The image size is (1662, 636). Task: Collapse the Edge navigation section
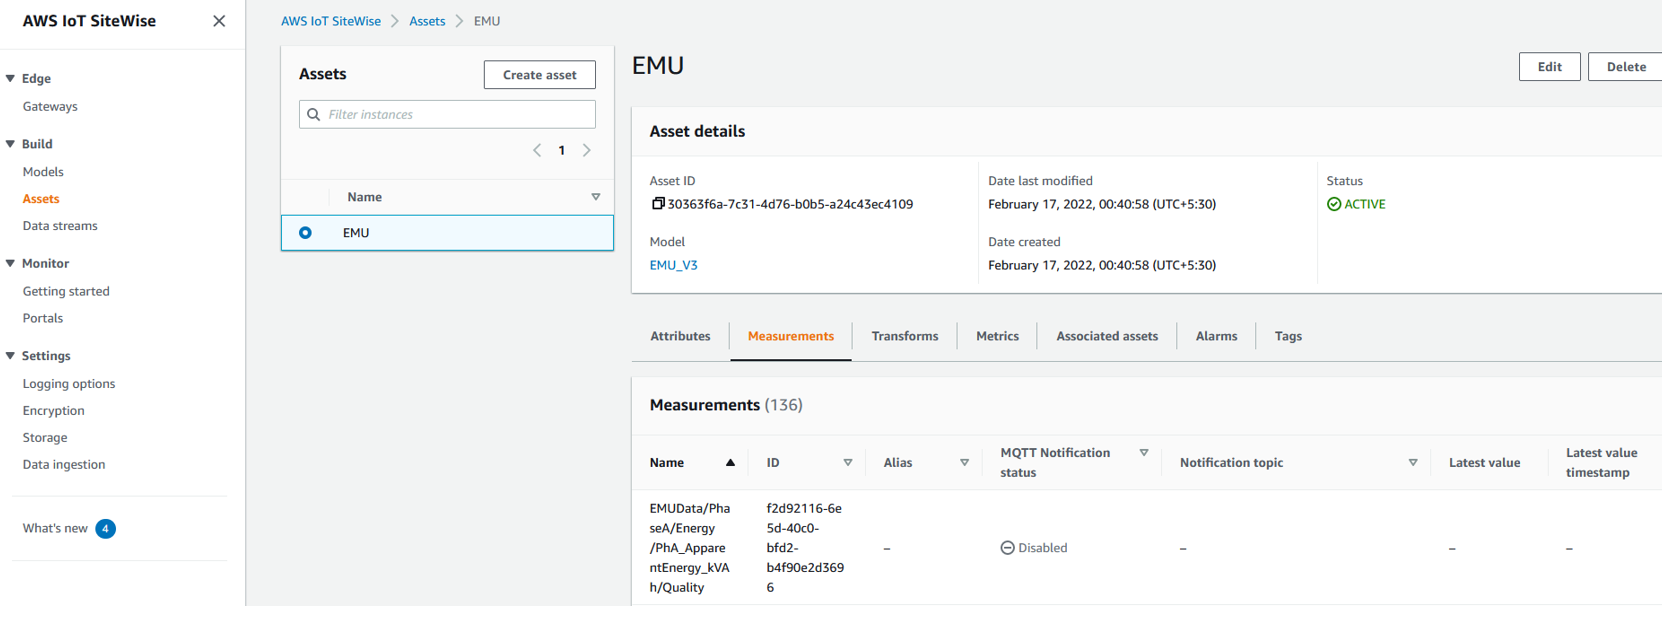[x=10, y=78]
